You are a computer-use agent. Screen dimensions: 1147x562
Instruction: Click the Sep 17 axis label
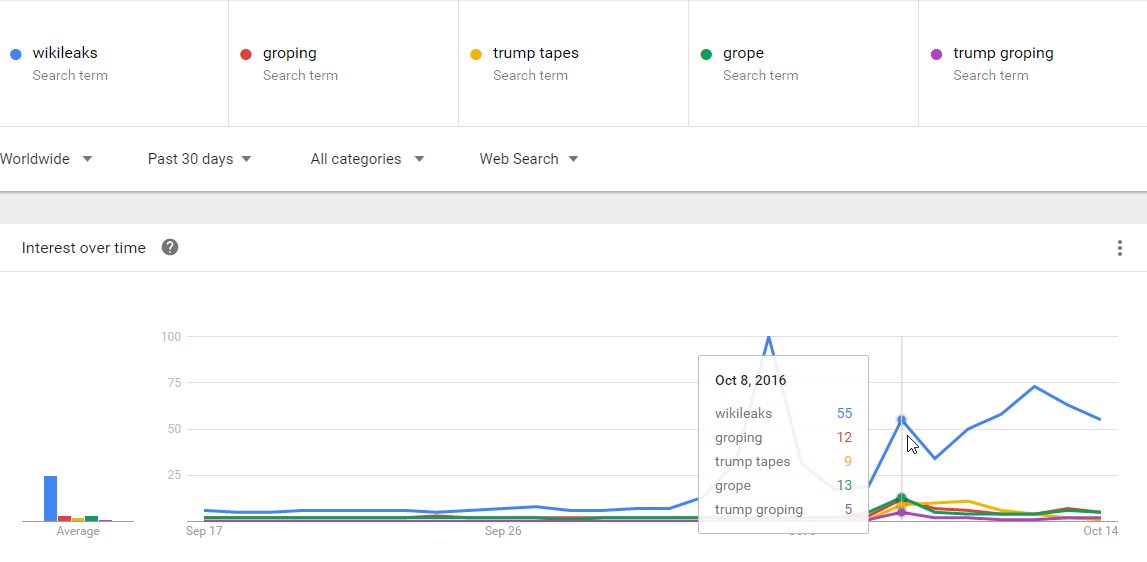(x=204, y=531)
